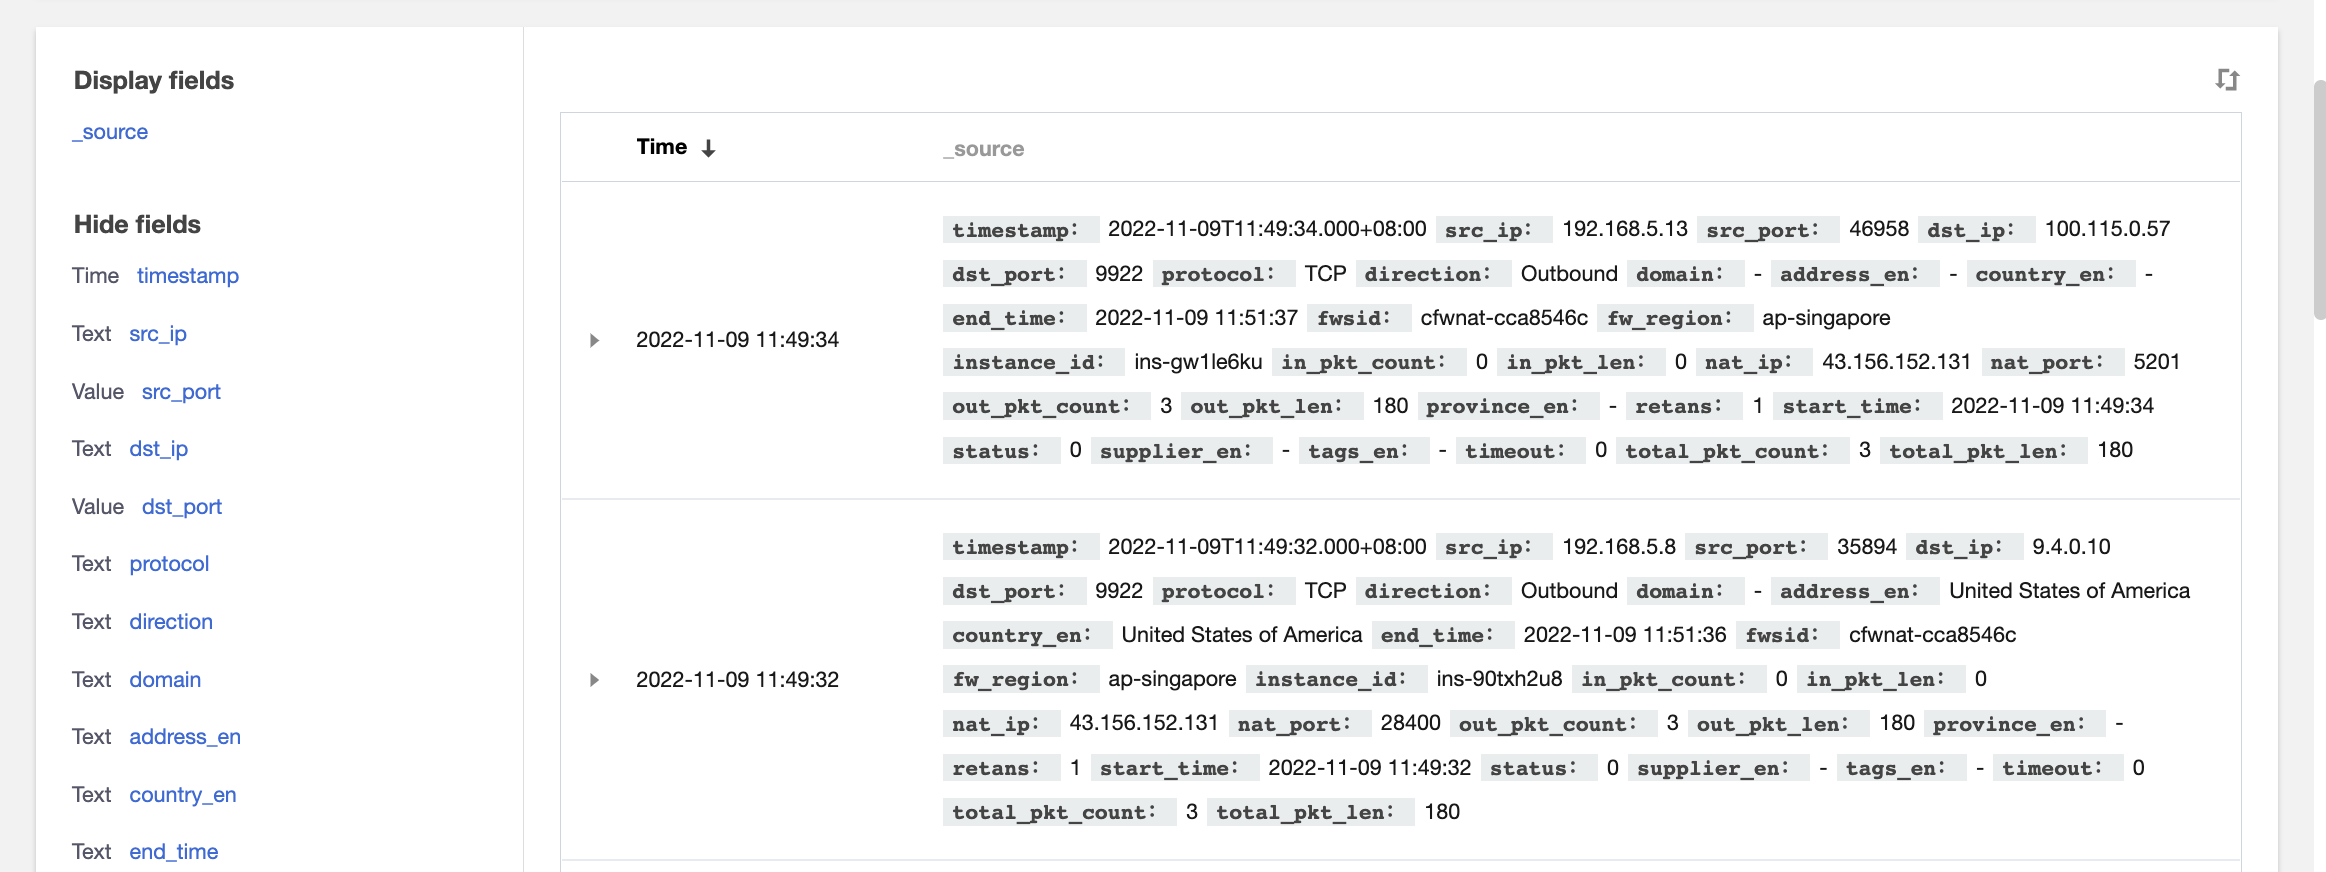The image size is (2326, 872).
Task: Click the _source column header
Action: [984, 149]
